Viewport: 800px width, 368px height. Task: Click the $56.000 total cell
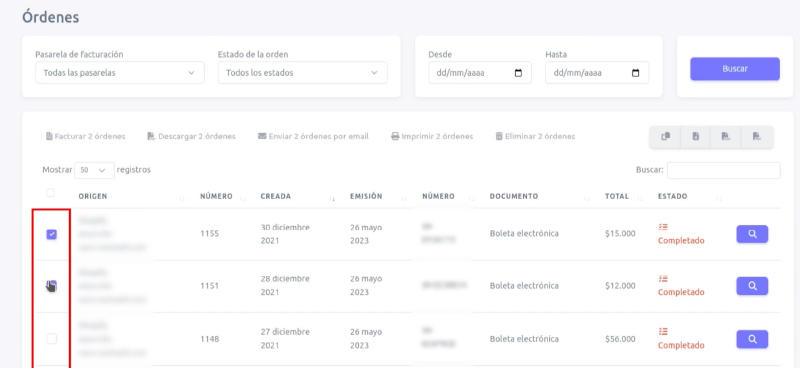pos(620,339)
